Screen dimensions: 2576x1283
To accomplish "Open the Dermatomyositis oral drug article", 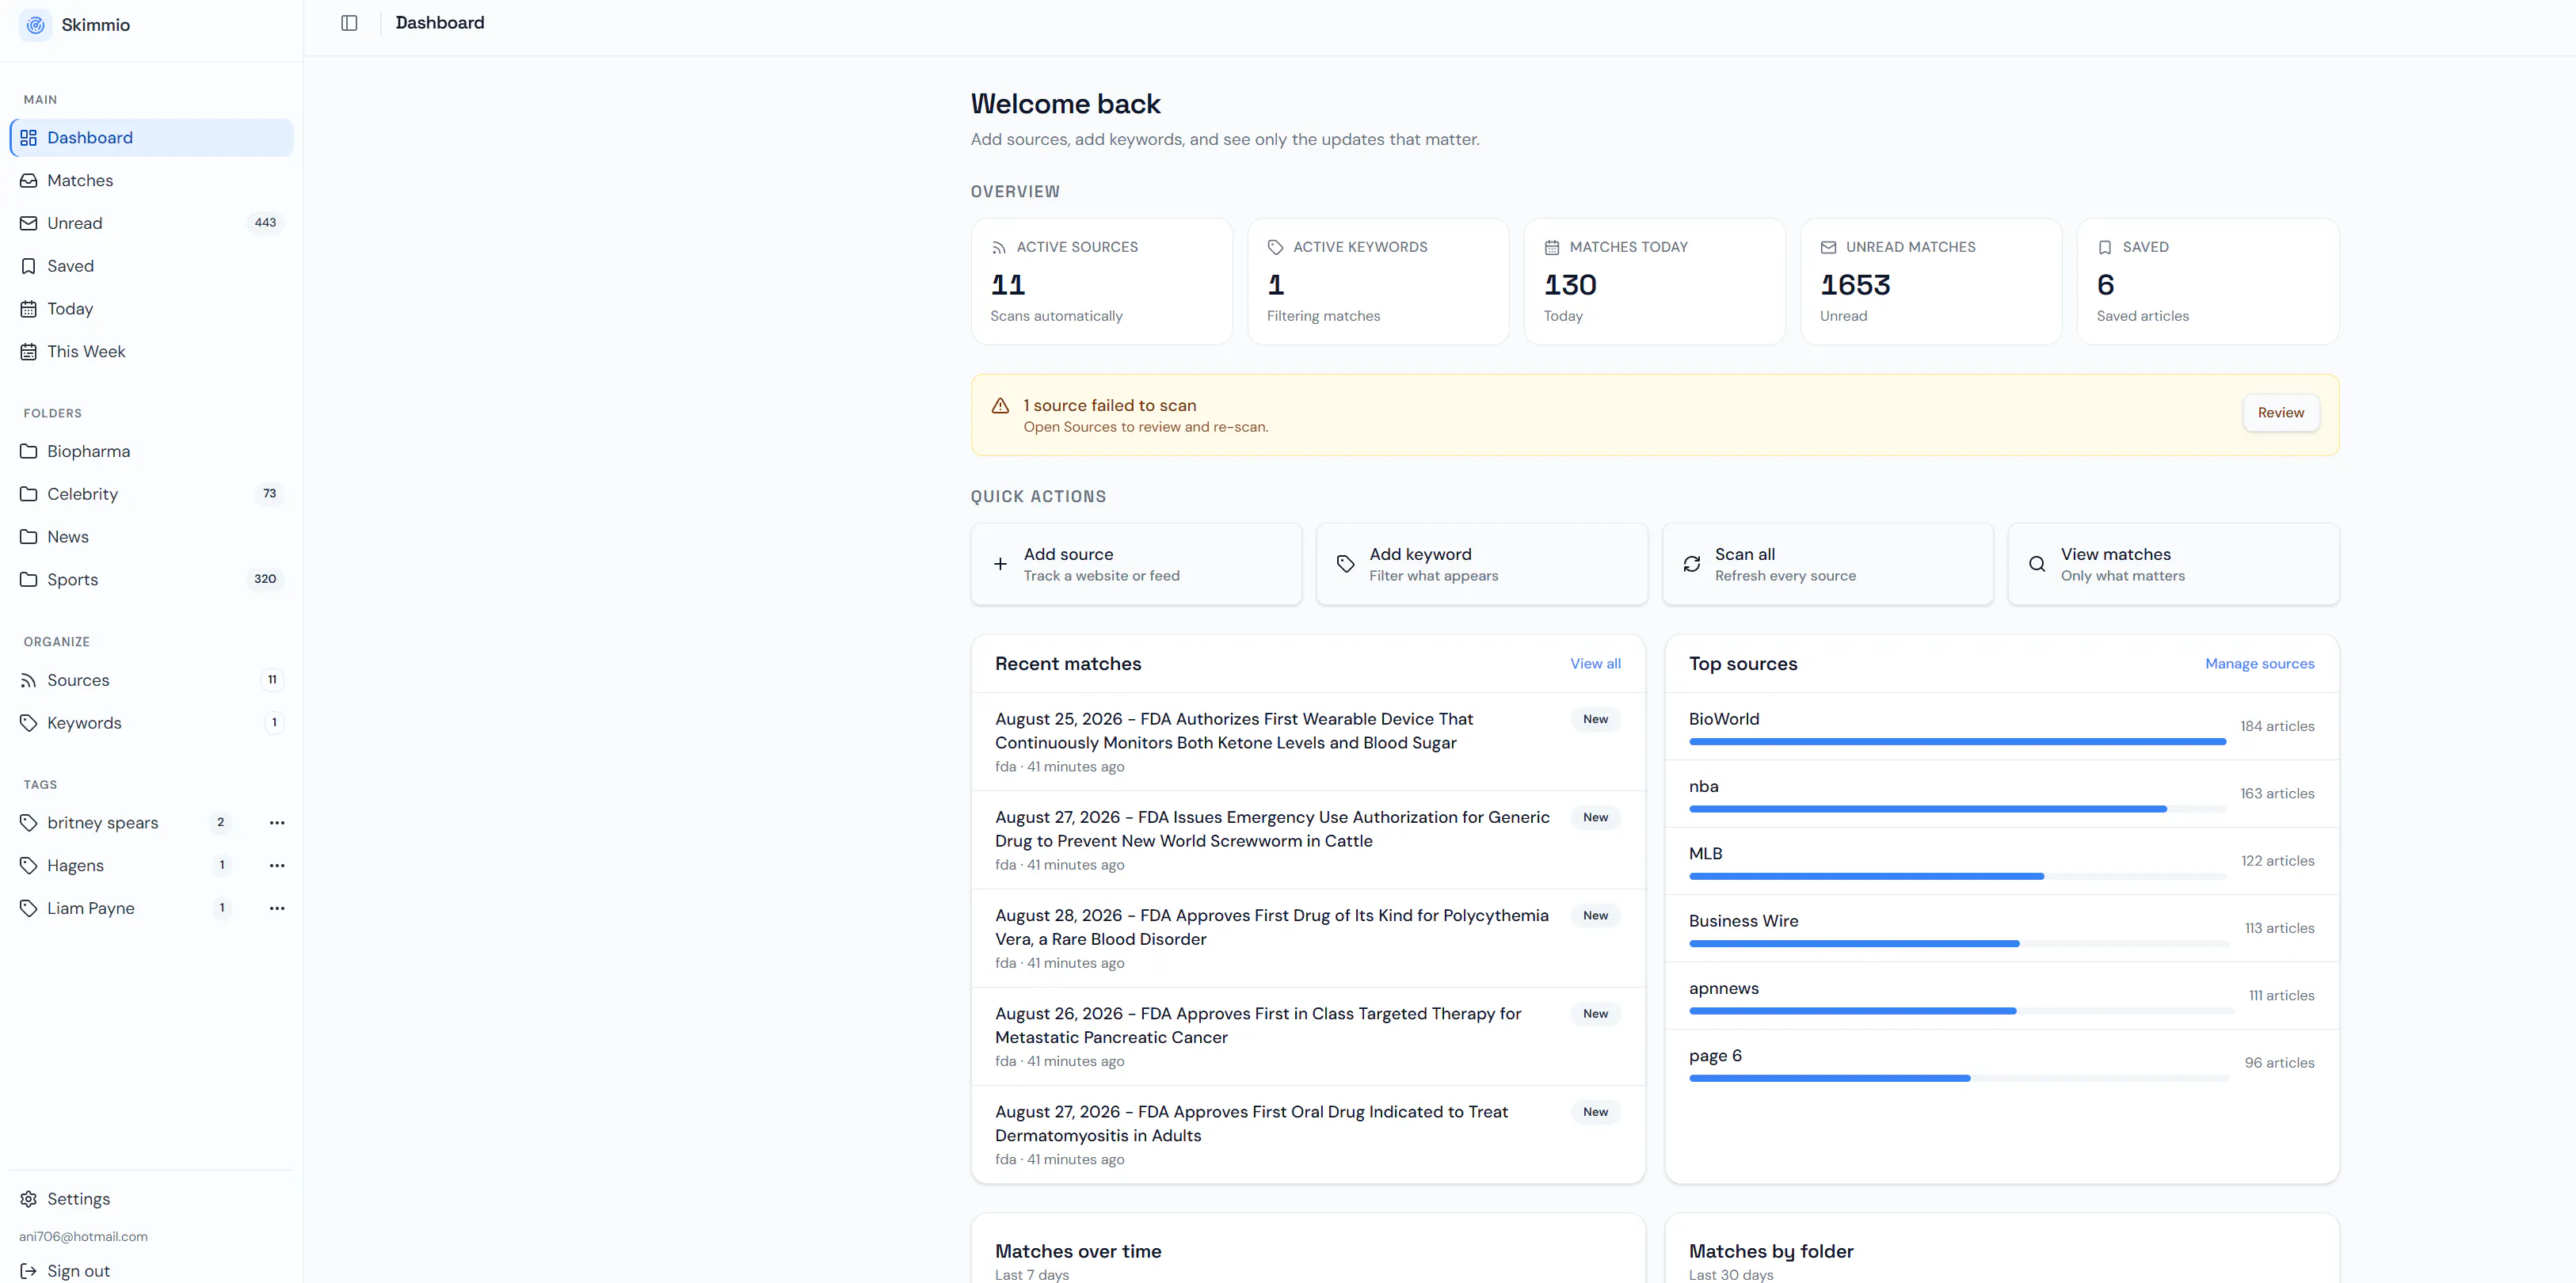I will click(x=1308, y=1135).
